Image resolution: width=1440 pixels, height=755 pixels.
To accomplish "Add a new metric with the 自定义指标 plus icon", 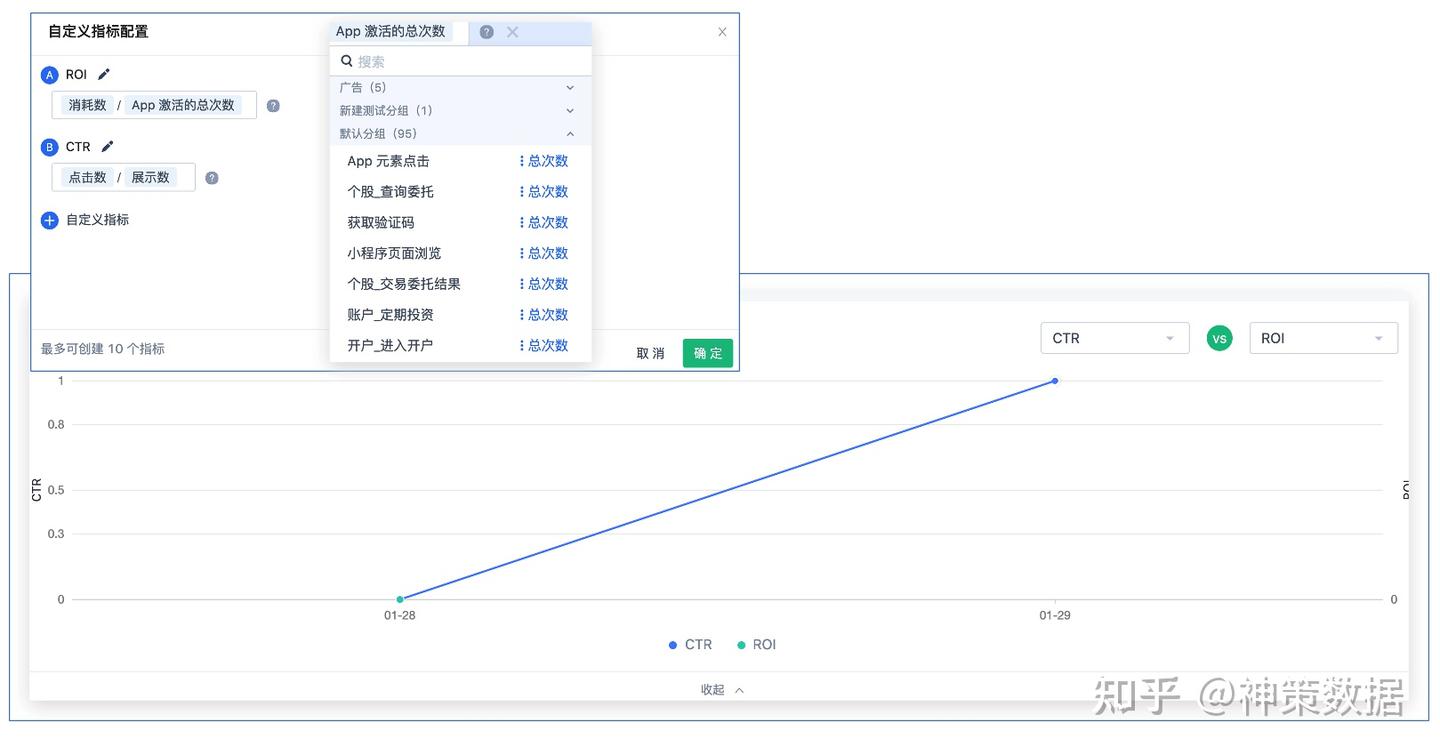I will 49,220.
